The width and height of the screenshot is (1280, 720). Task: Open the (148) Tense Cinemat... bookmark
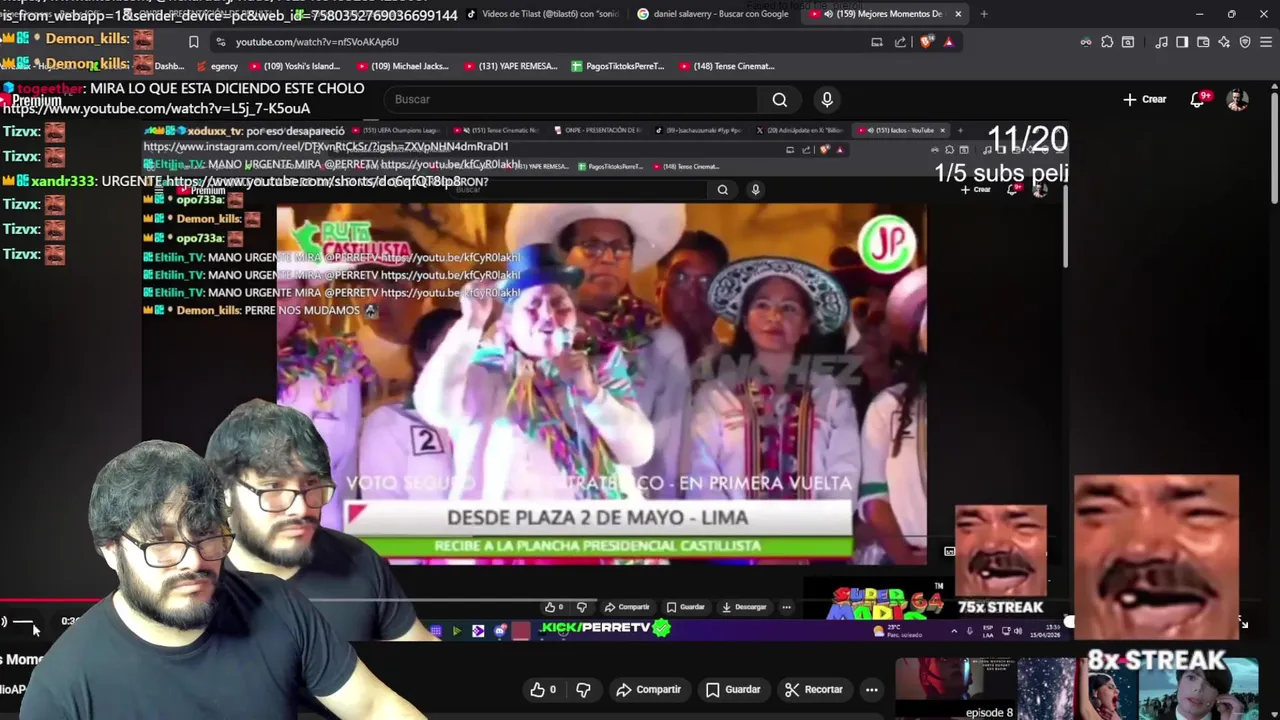tap(727, 66)
